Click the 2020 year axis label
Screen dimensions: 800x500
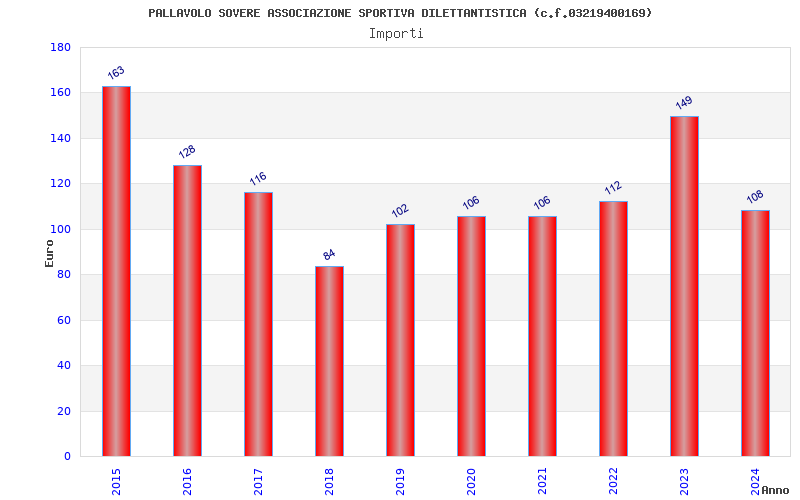point(471,482)
